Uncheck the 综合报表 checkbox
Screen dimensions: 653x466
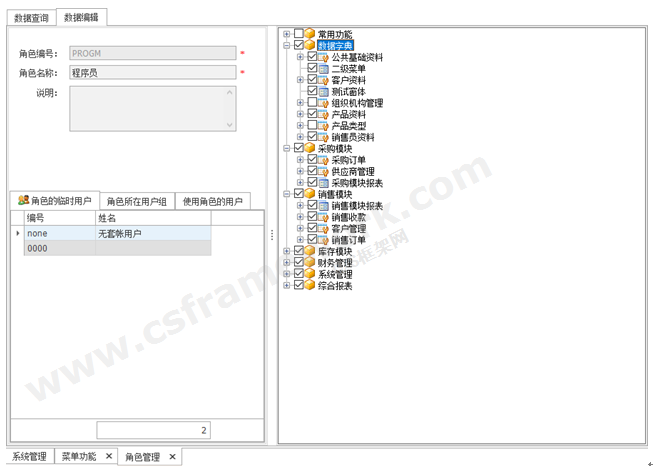pos(299,285)
